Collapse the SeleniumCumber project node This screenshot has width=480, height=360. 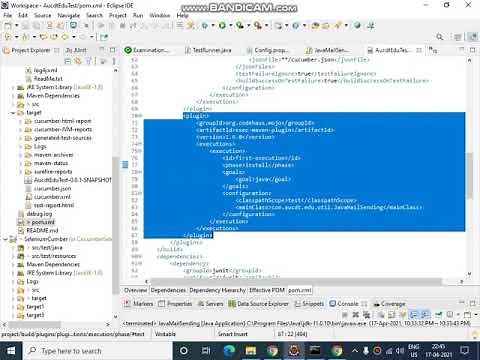(5, 239)
